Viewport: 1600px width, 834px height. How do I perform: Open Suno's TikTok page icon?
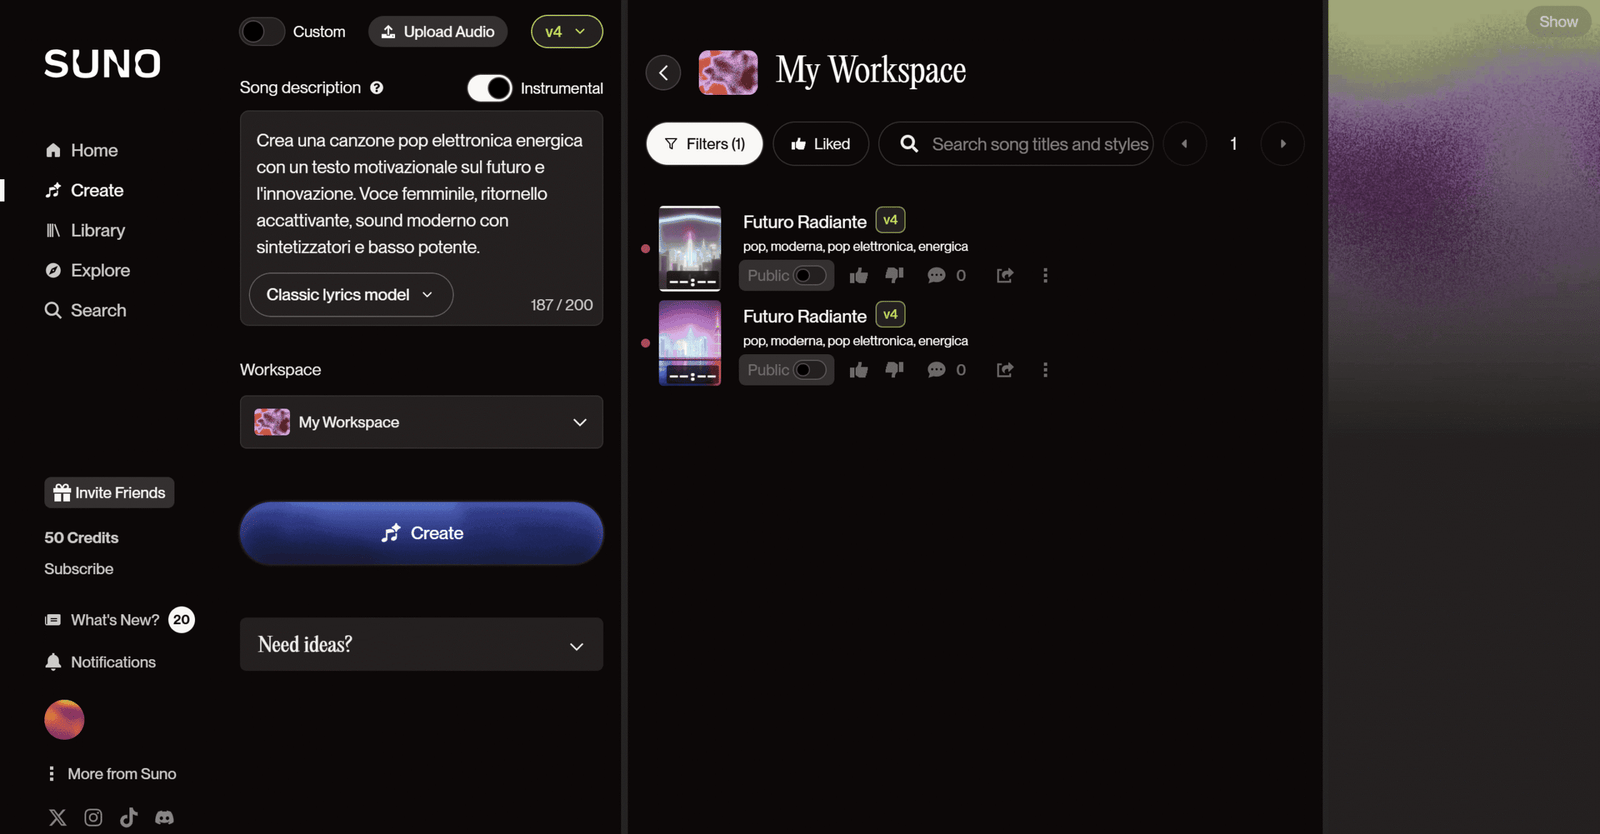click(129, 818)
